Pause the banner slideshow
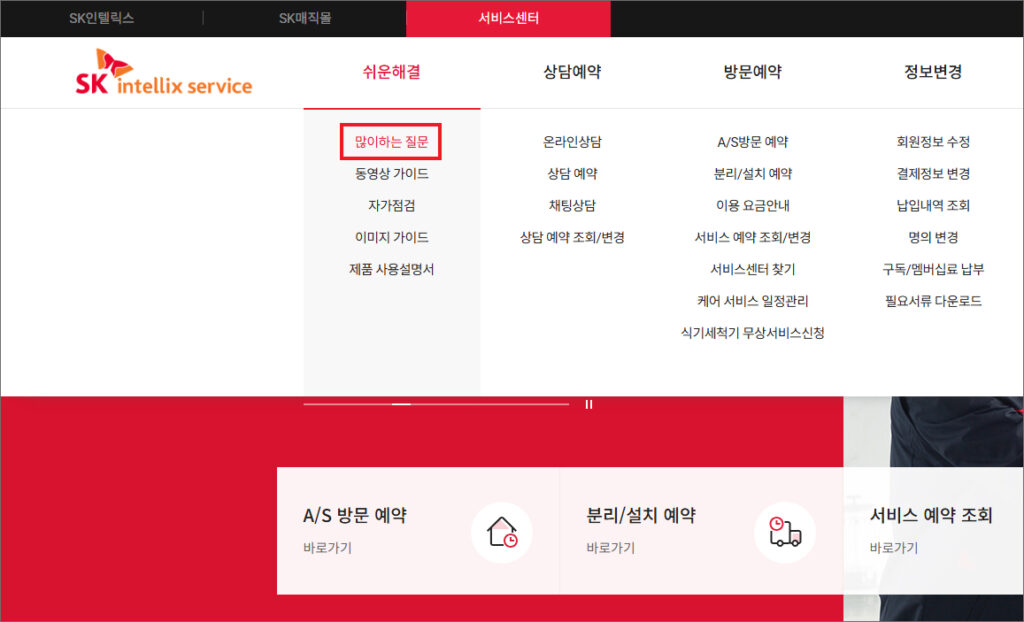The height and width of the screenshot is (622, 1024). (589, 404)
